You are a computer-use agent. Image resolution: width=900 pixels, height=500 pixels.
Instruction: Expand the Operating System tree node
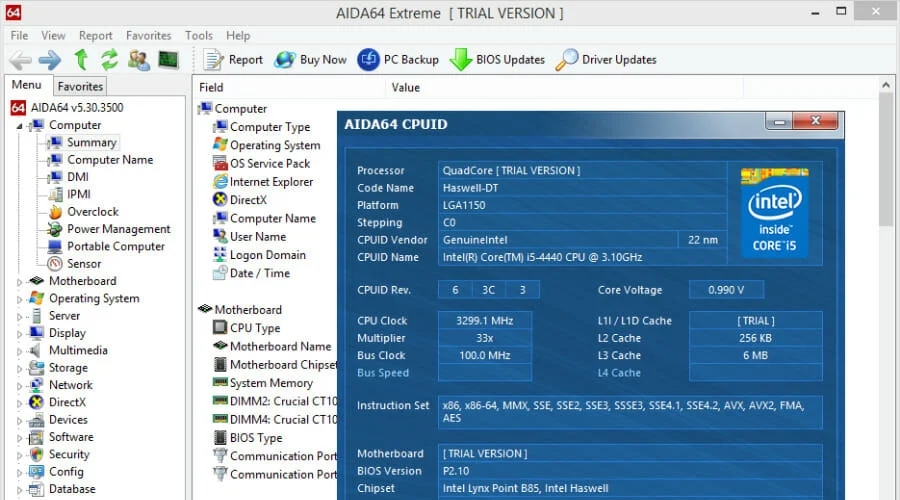pyautogui.click(x=20, y=299)
